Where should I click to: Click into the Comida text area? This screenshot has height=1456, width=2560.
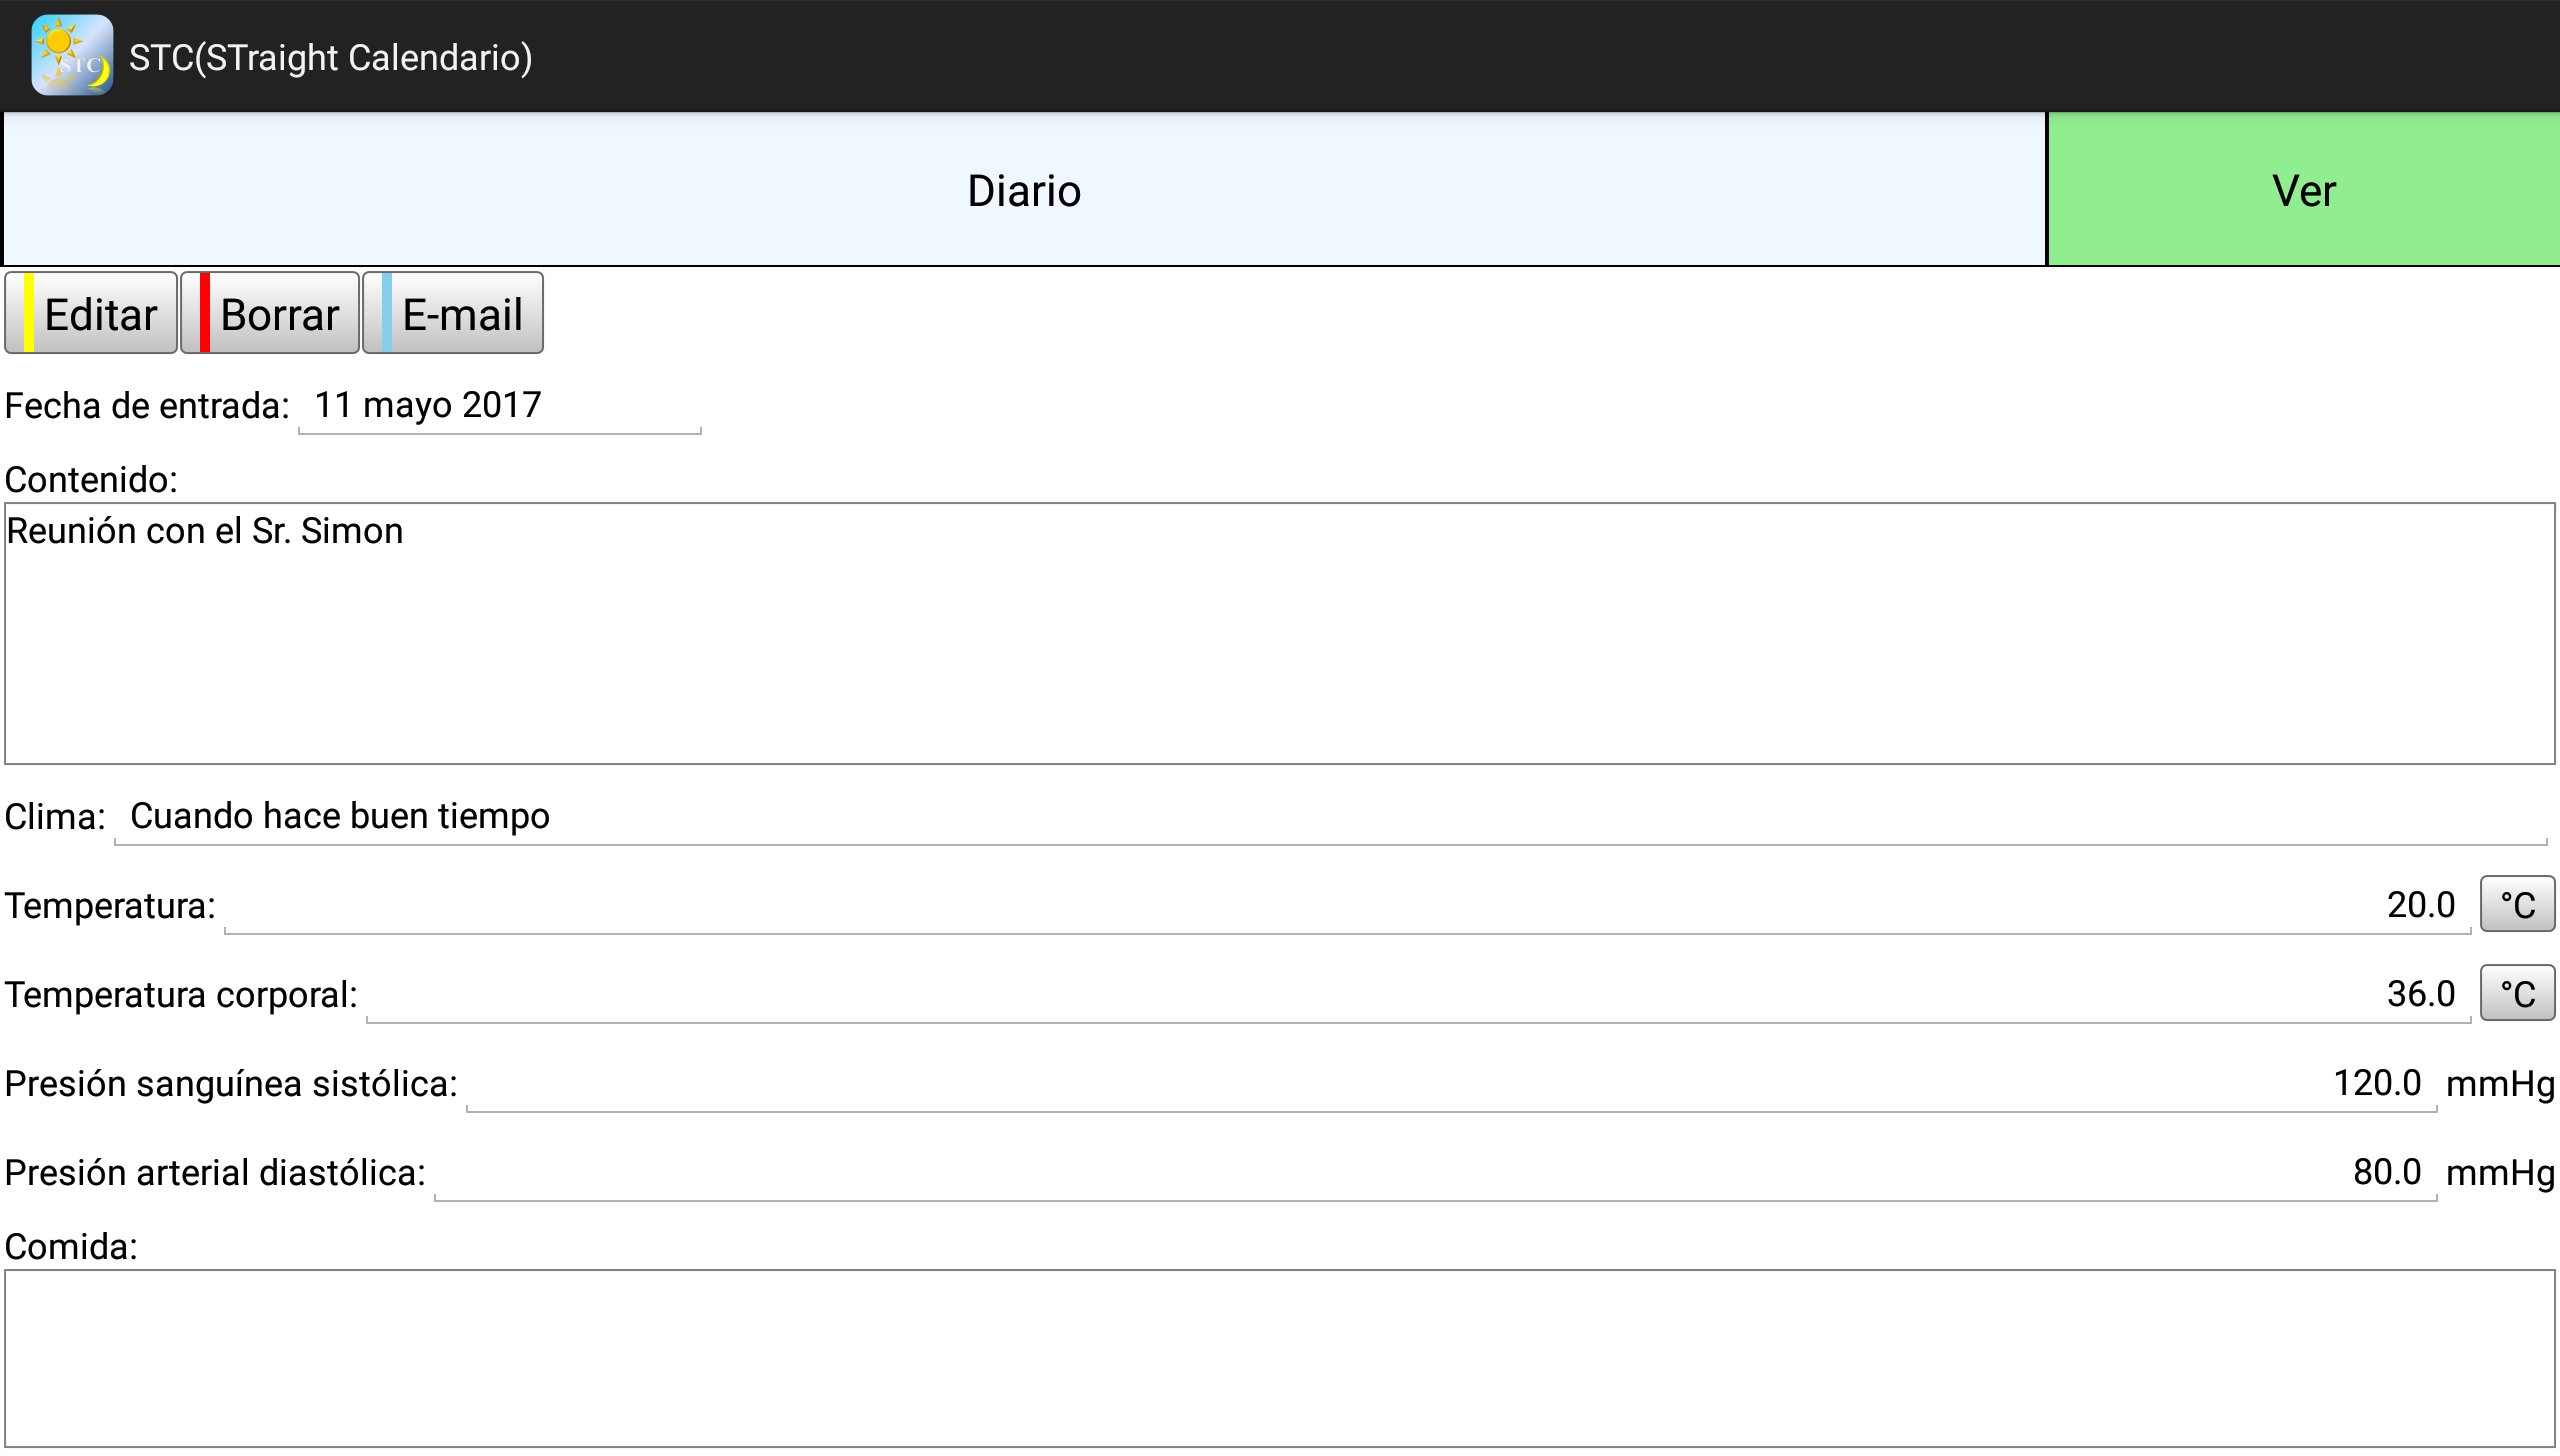pos(1280,1358)
